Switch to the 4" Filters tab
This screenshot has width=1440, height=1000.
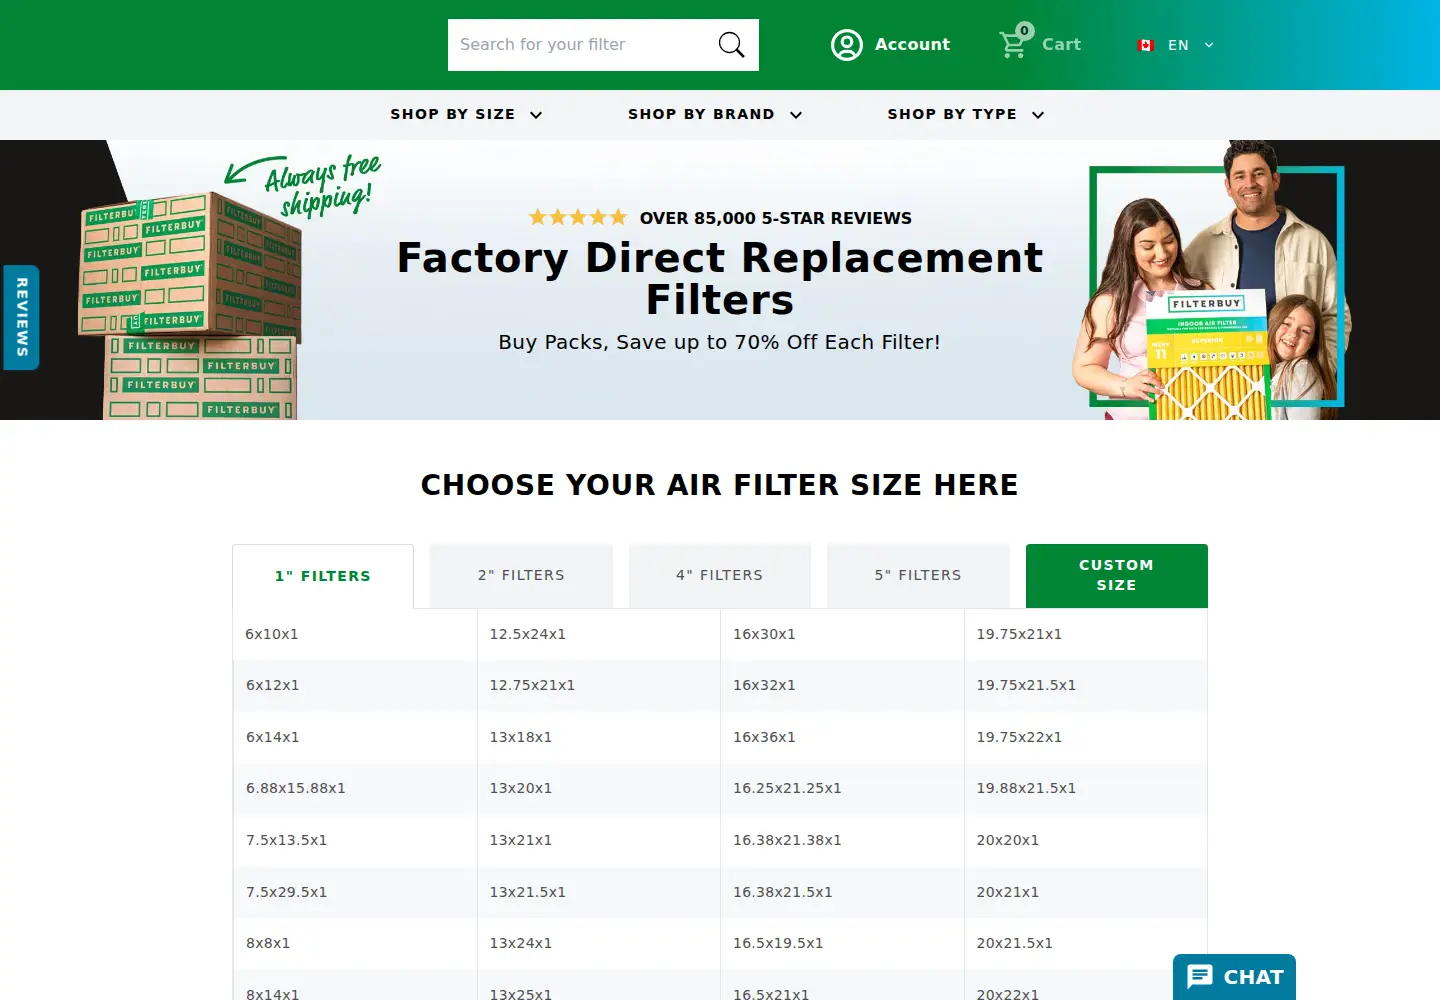click(x=719, y=576)
